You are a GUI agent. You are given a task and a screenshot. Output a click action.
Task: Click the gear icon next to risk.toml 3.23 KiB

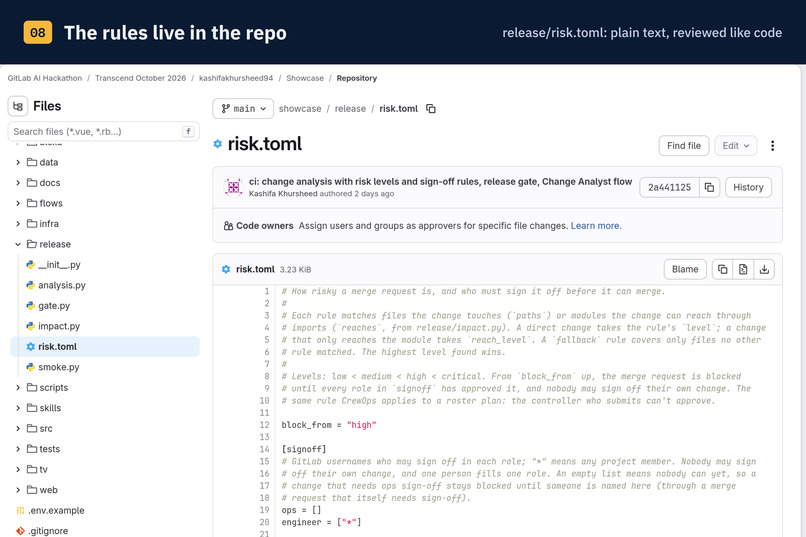click(226, 269)
